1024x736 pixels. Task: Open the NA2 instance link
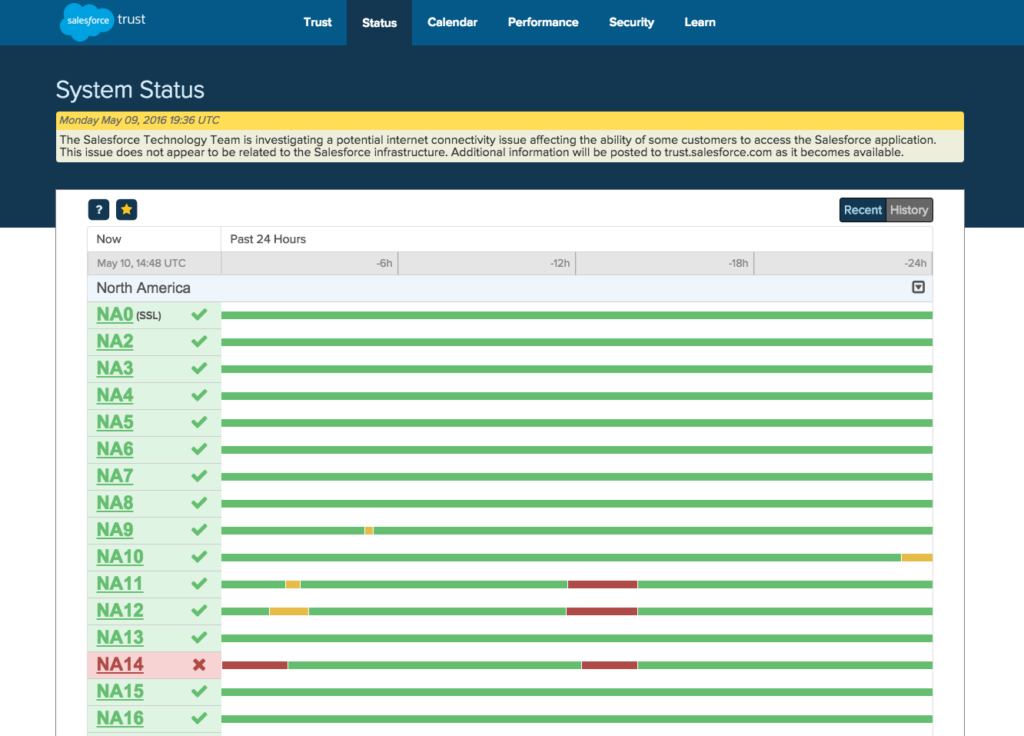click(115, 342)
